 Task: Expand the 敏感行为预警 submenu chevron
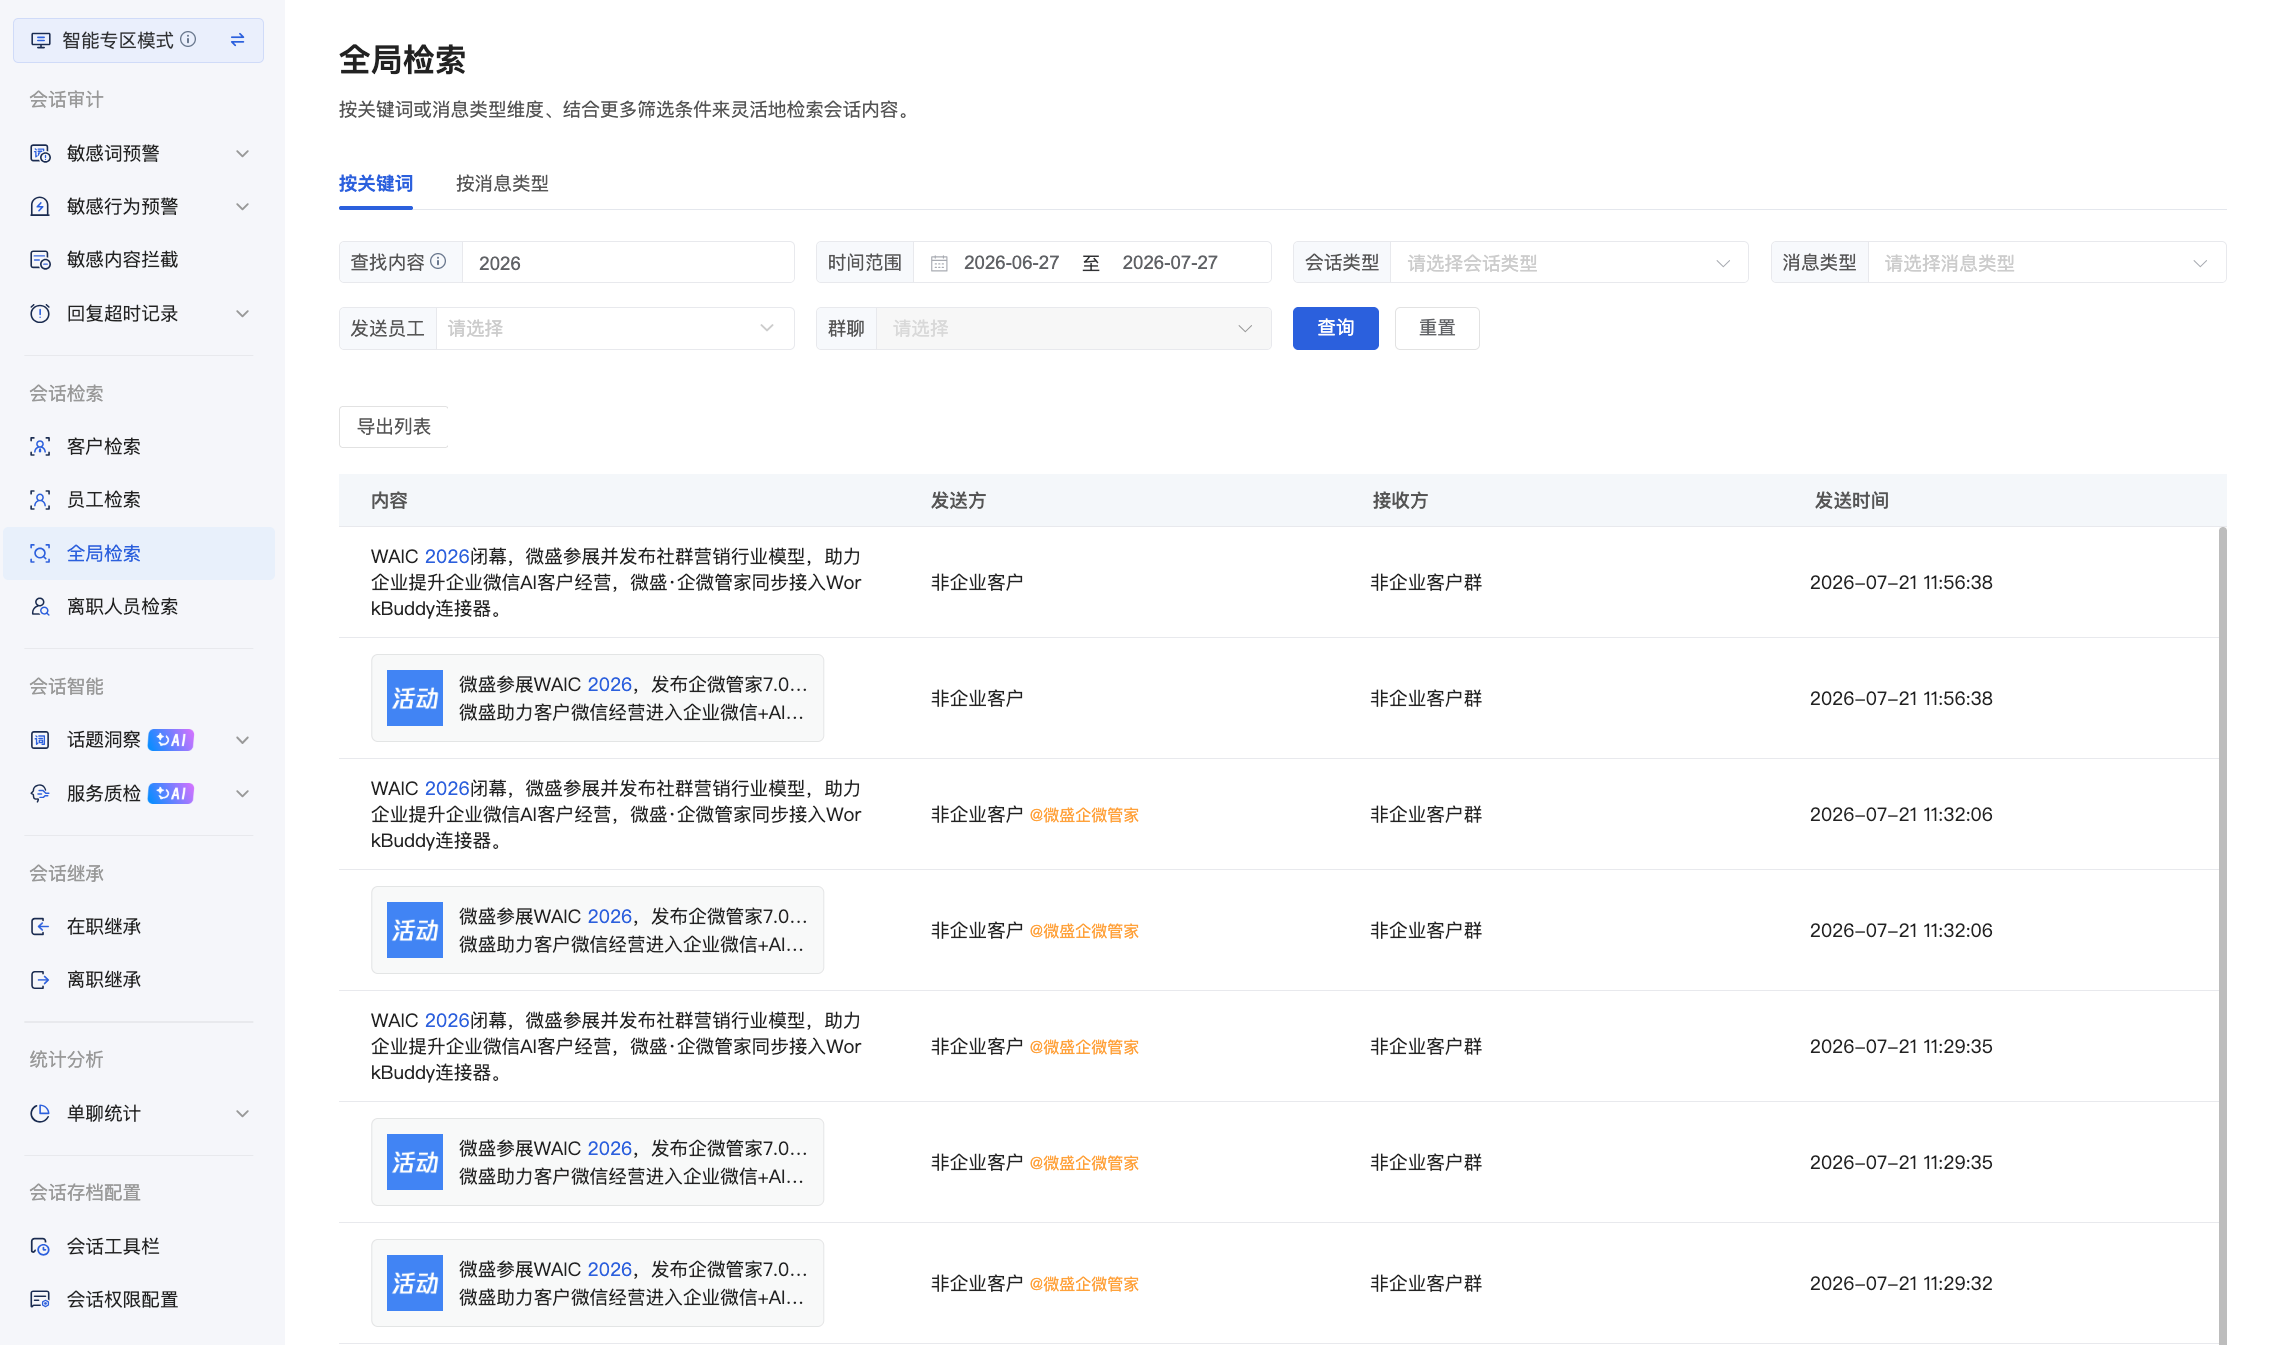coord(242,206)
